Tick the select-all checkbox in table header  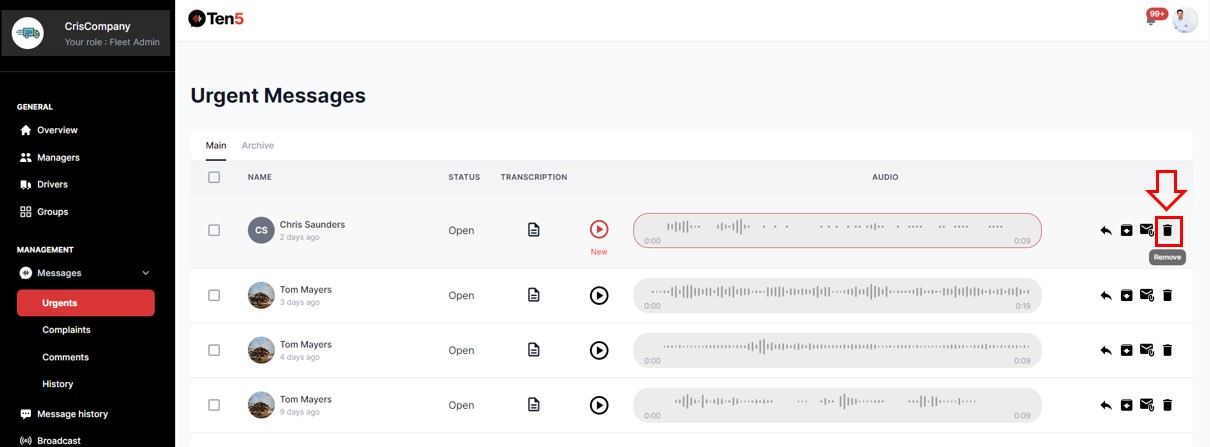[214, 177]
